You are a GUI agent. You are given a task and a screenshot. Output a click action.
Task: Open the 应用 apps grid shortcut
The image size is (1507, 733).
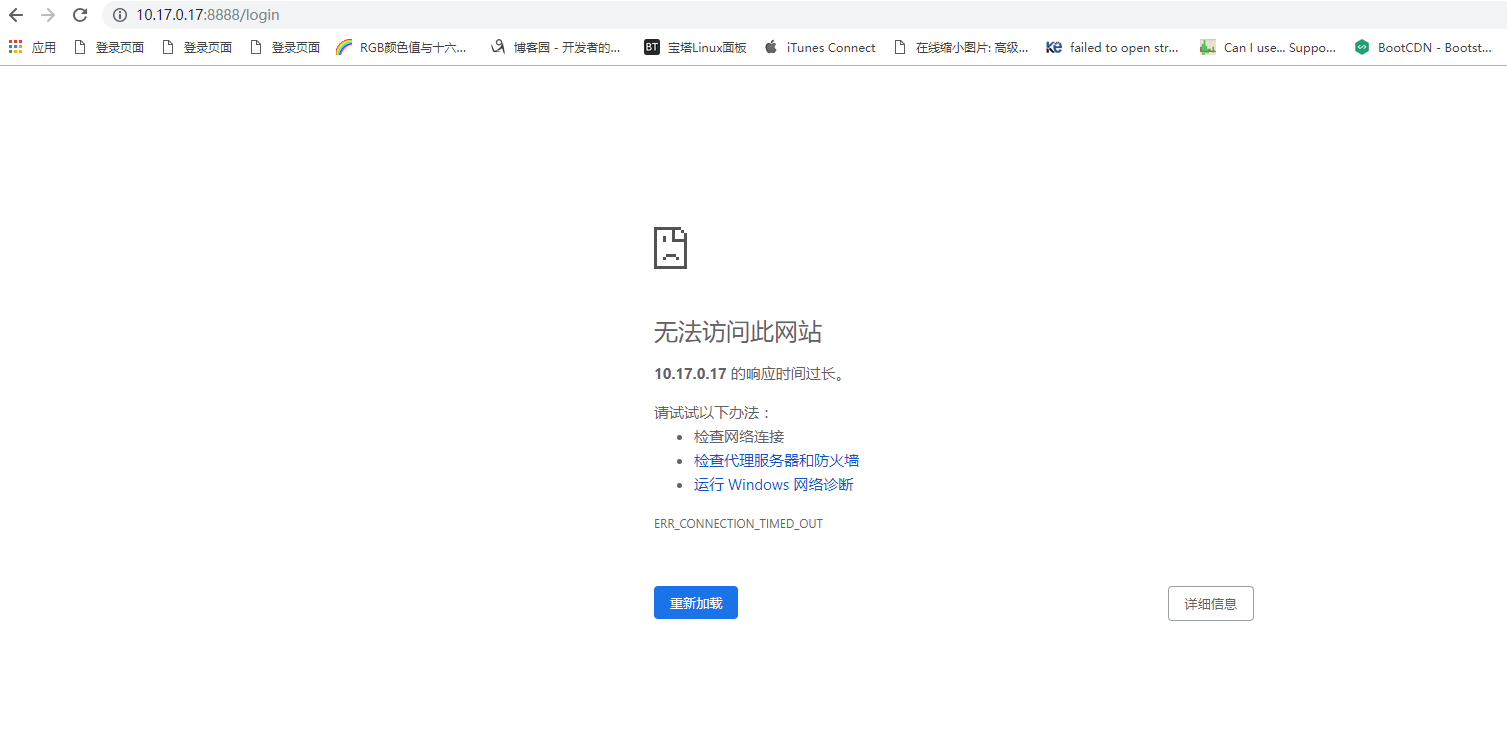[x=32, y=47]
